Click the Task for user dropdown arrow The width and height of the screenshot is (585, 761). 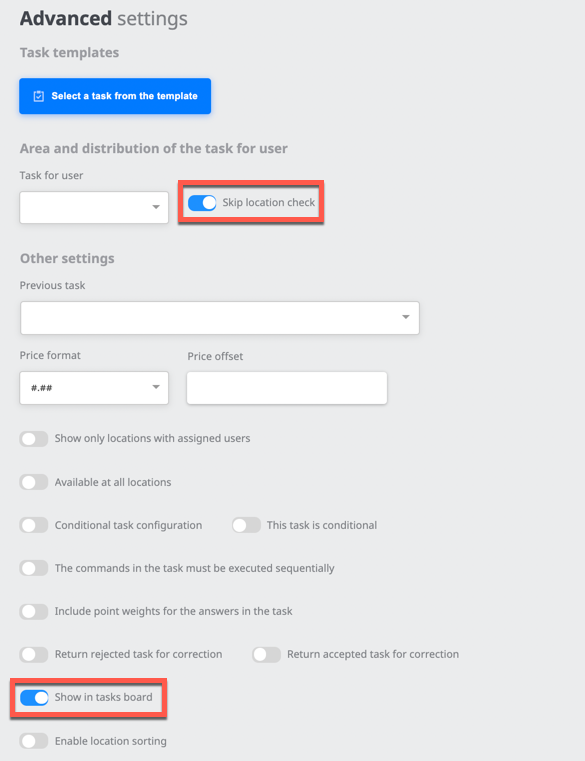click(x=156, y=207)
